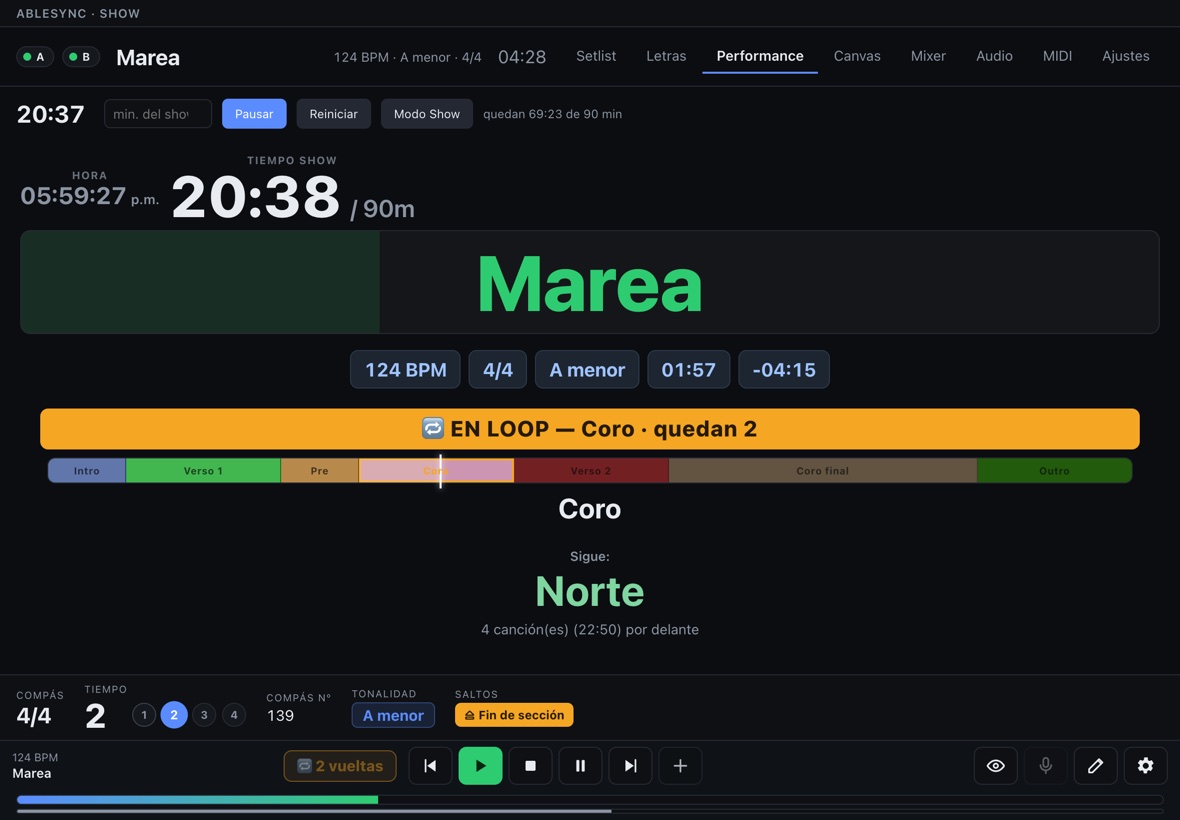1180x820 pixels.
Task: Click the Reiniciar button
Action: pos(333,114)
